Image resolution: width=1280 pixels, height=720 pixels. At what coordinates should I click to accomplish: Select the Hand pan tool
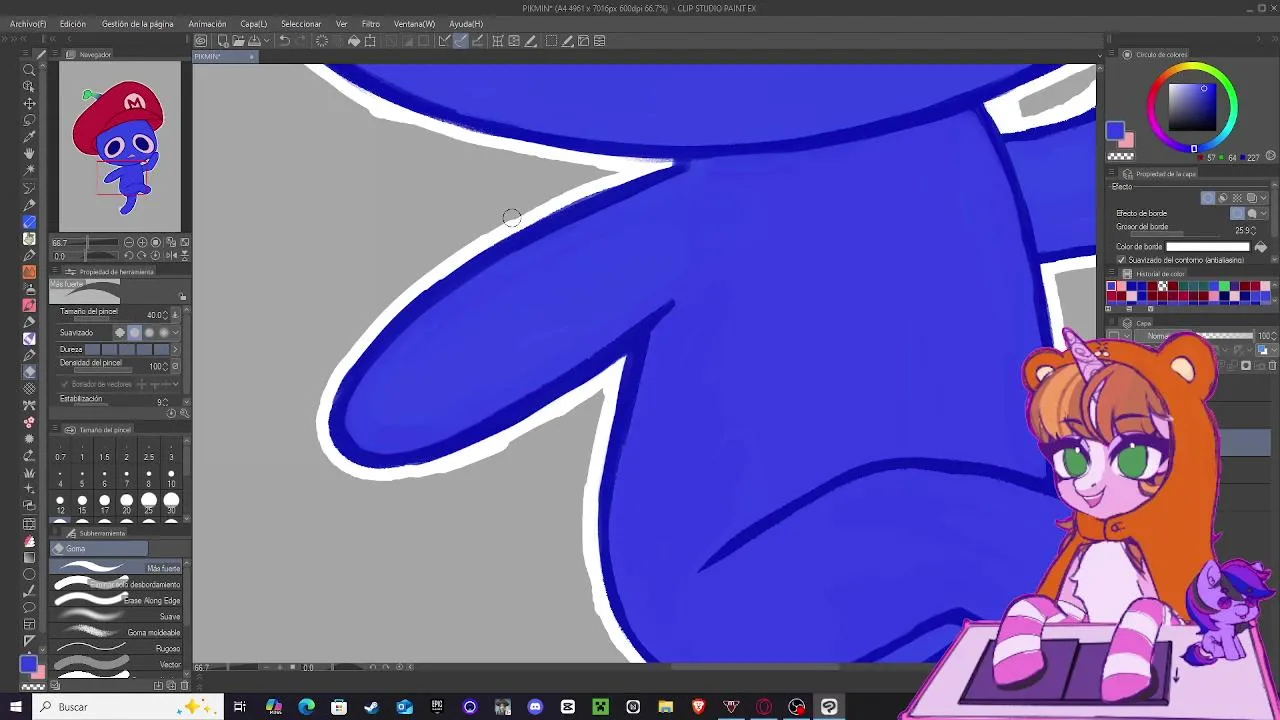pyautogui.click(x=29, y=153)
